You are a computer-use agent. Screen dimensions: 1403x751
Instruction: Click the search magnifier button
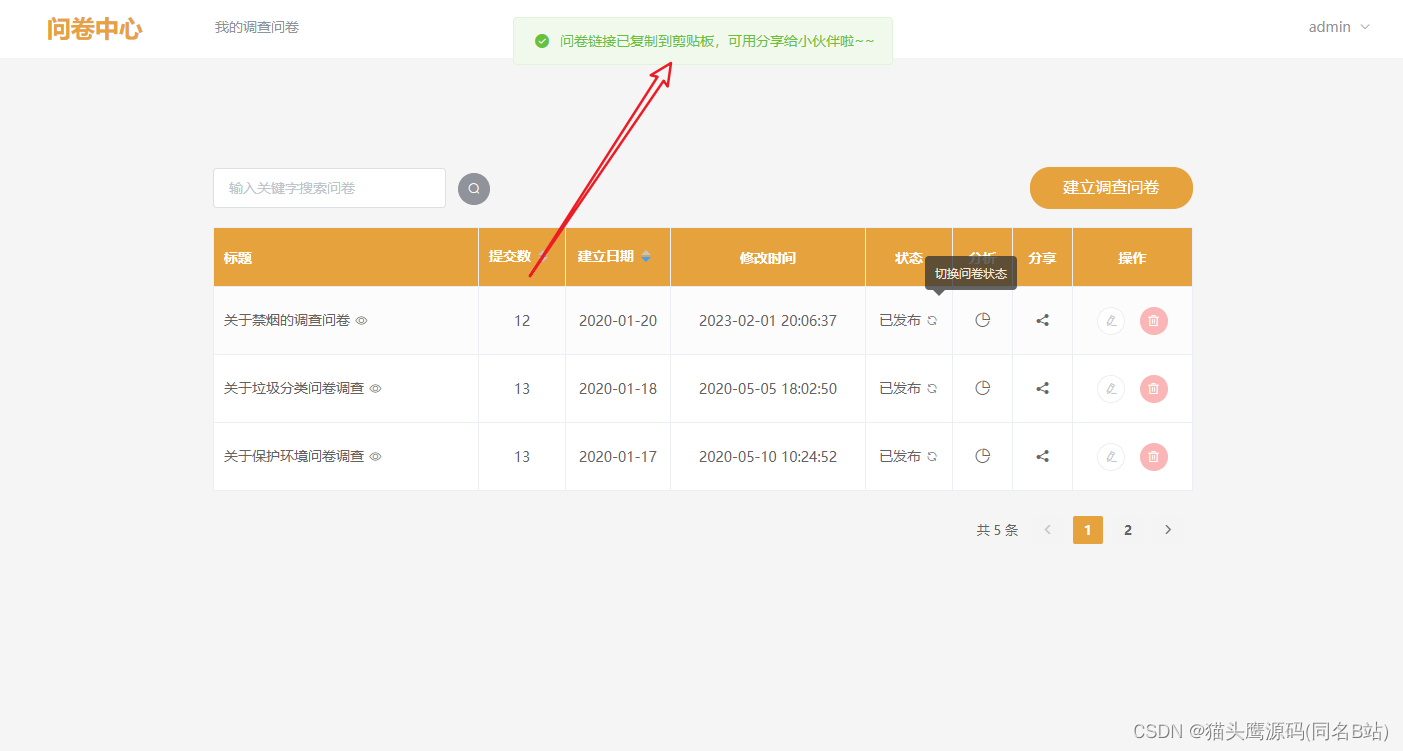click(474, 188)
